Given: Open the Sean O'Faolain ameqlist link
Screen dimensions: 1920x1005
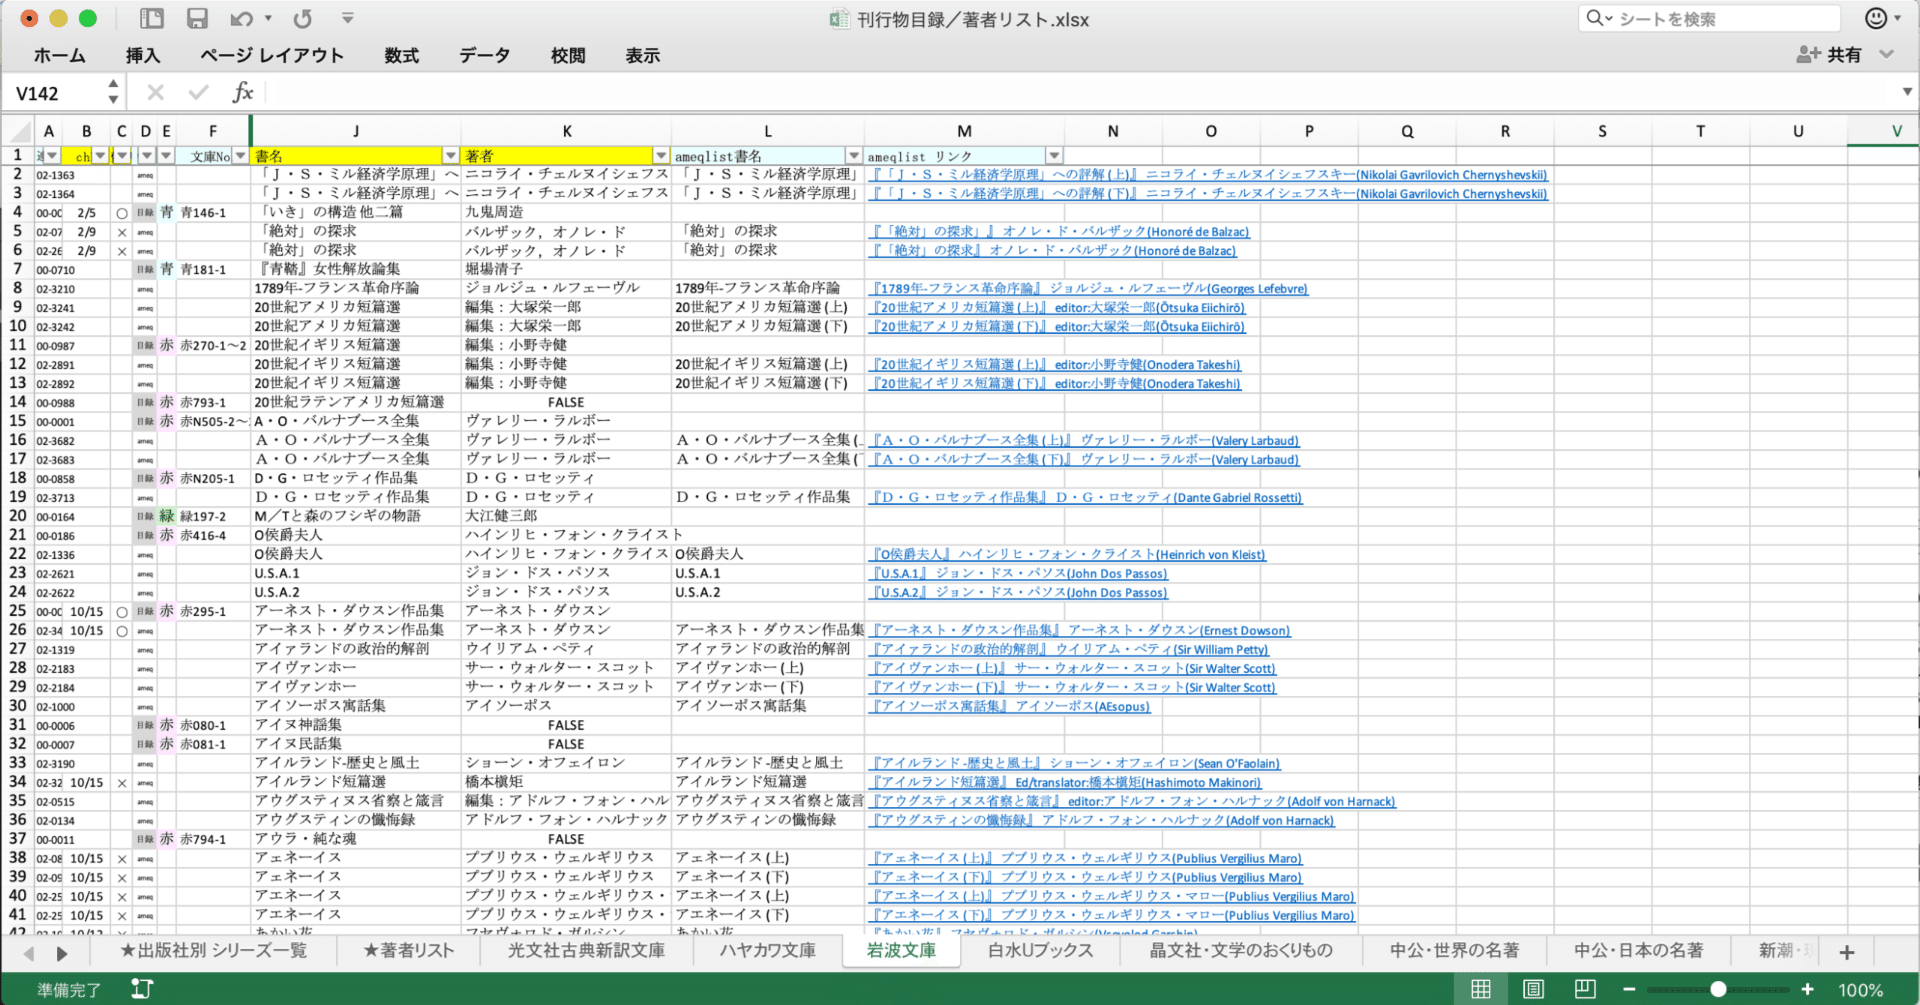Looking at the screenshot, I should (1076, 764).
